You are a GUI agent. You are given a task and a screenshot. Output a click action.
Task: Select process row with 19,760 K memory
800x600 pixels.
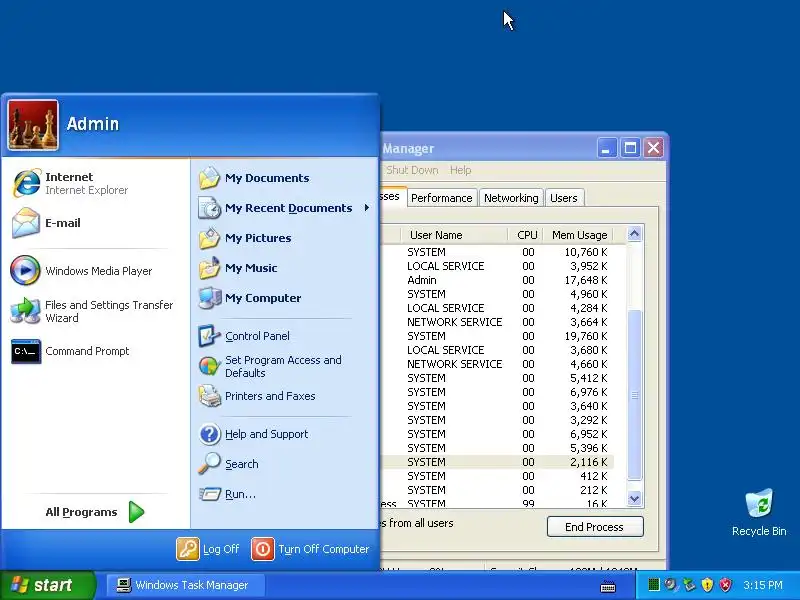[x=497, y=336]
